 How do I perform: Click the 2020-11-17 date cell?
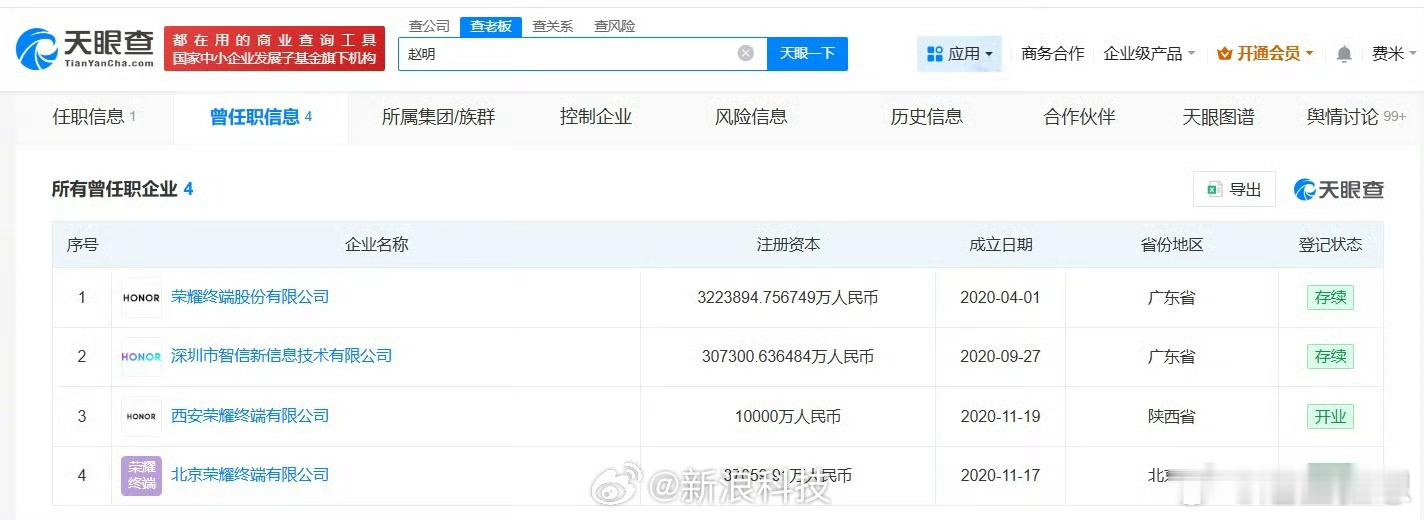tap(1000, 476)
